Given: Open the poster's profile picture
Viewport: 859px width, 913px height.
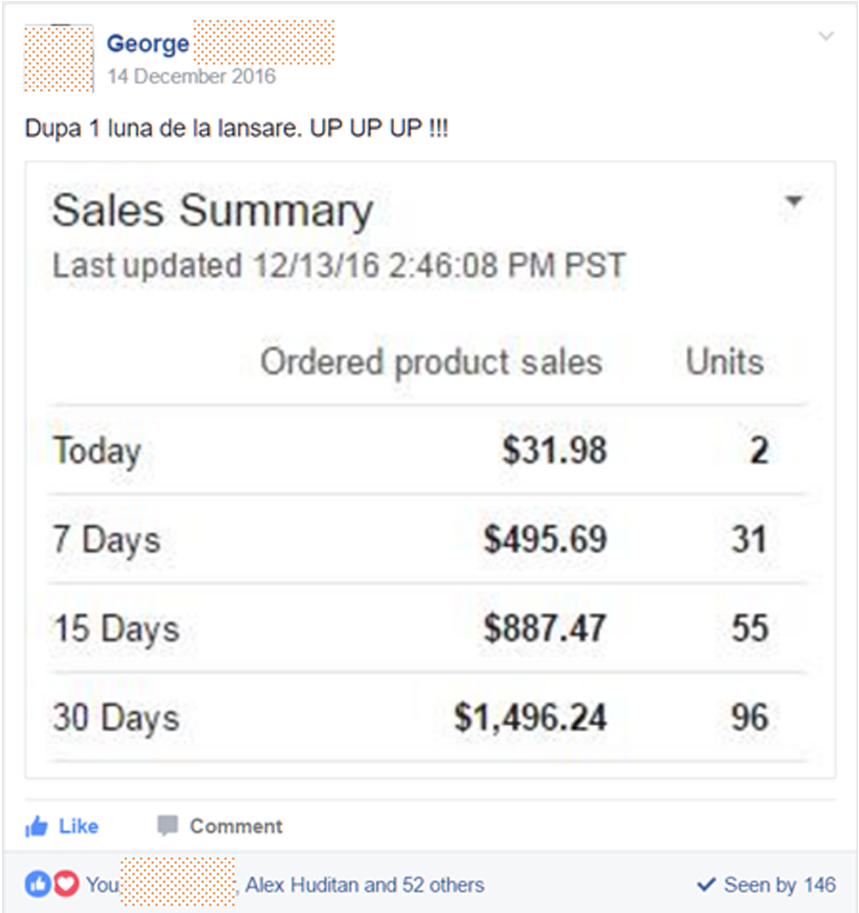Looking at the screenshot, I should click(x=59, y=58).
